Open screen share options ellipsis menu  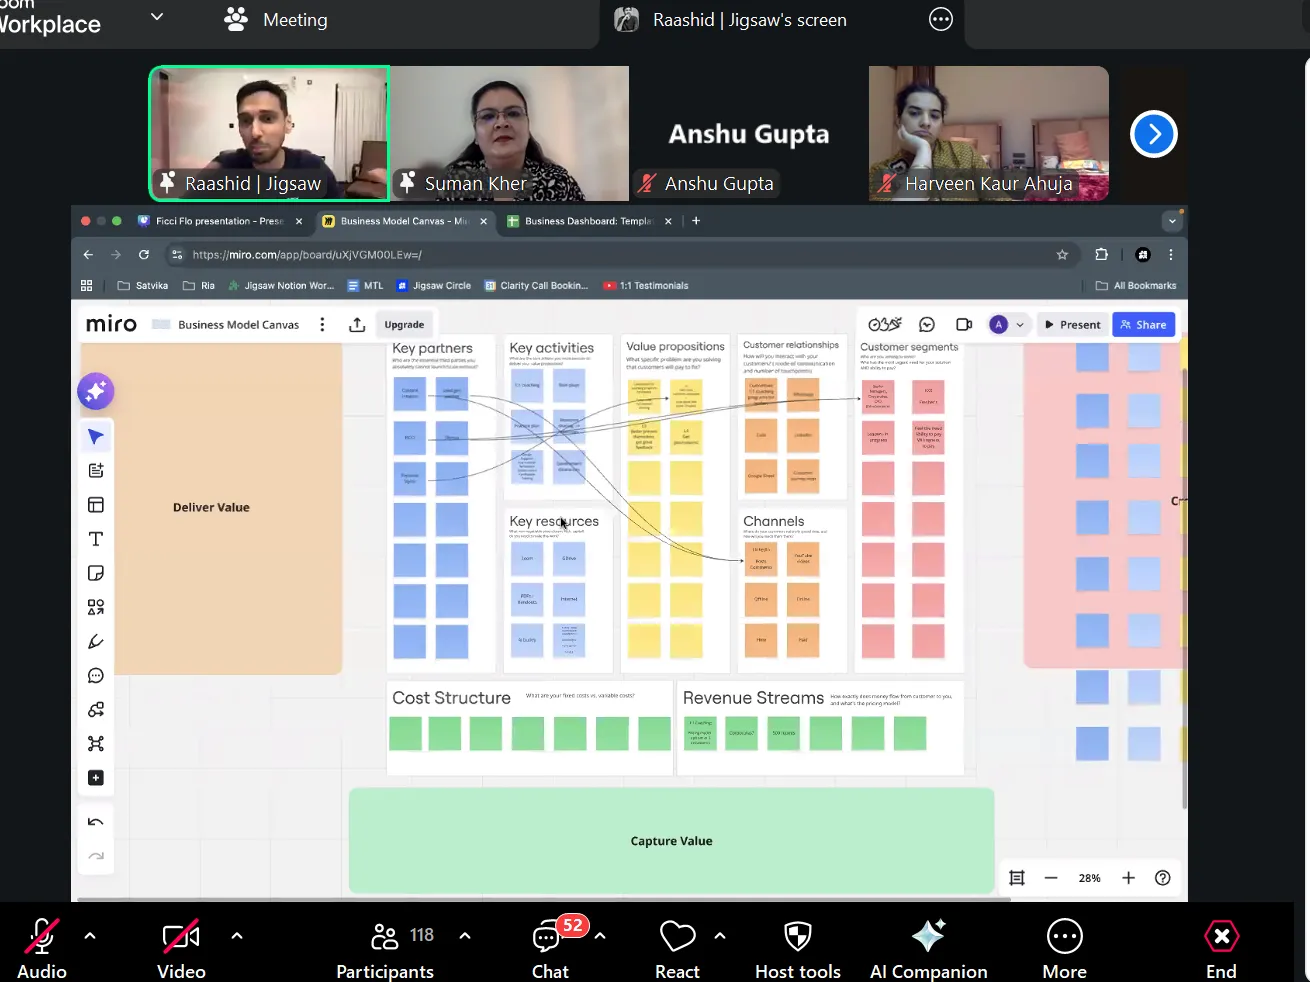point(941,20)
